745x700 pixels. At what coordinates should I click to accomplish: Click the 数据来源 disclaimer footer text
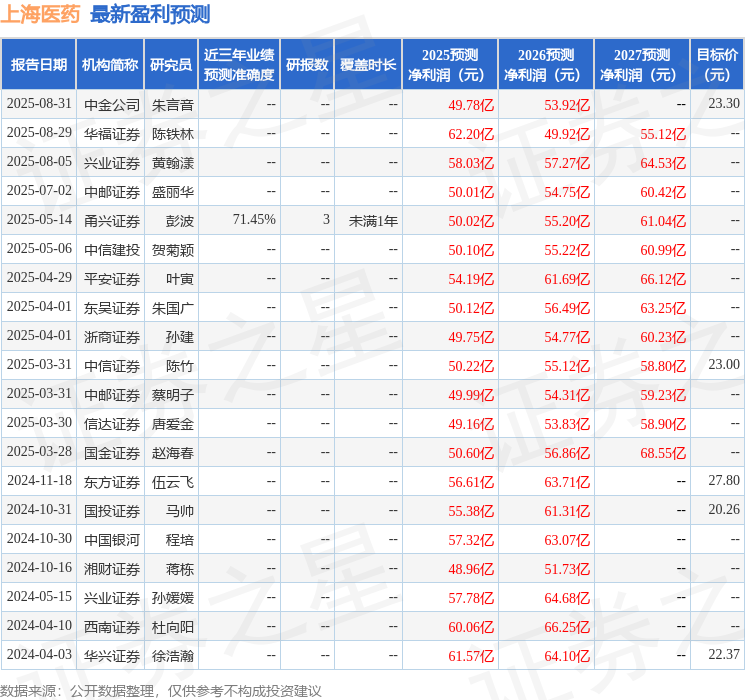(x=161, y=690)
